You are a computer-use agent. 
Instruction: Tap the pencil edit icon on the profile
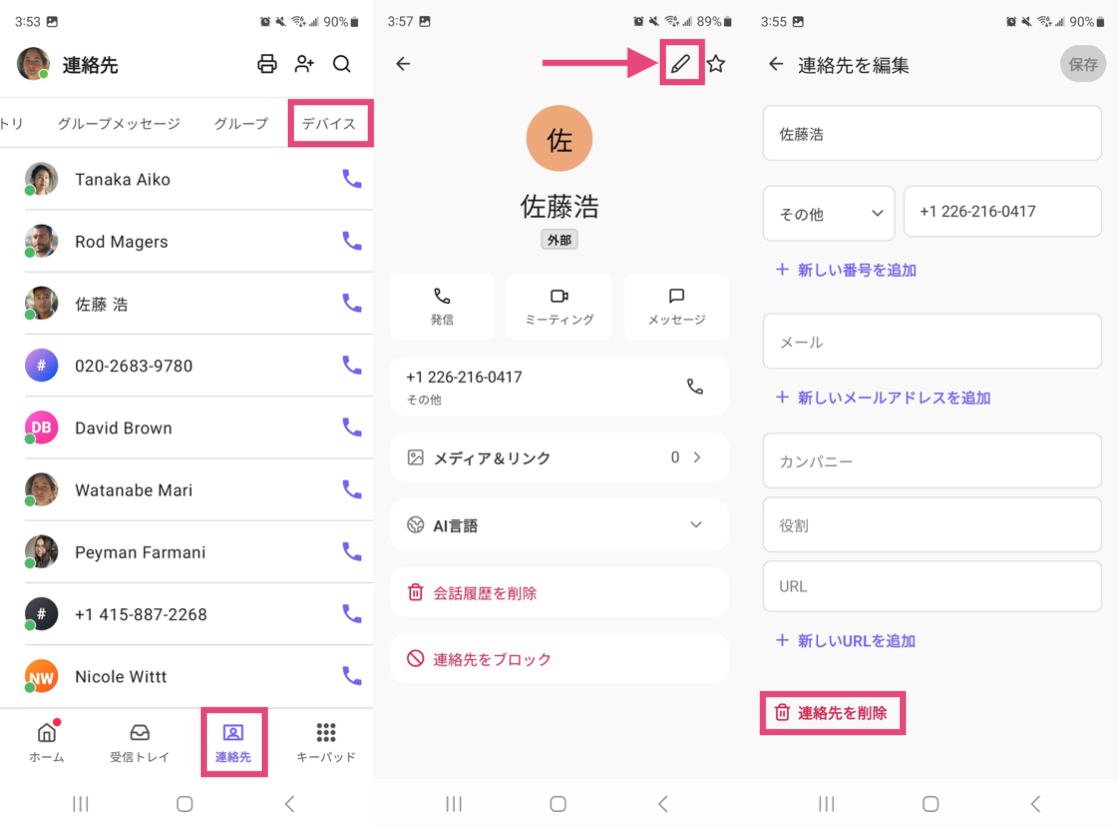(681, 63)
